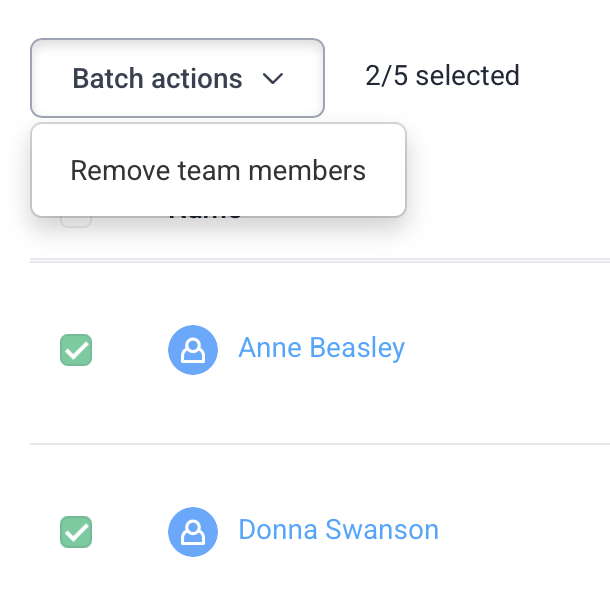Viewport: 610px width, 600px height.
Task: Click the chevron arrow beside Batch actions
Action: [273, 79]
